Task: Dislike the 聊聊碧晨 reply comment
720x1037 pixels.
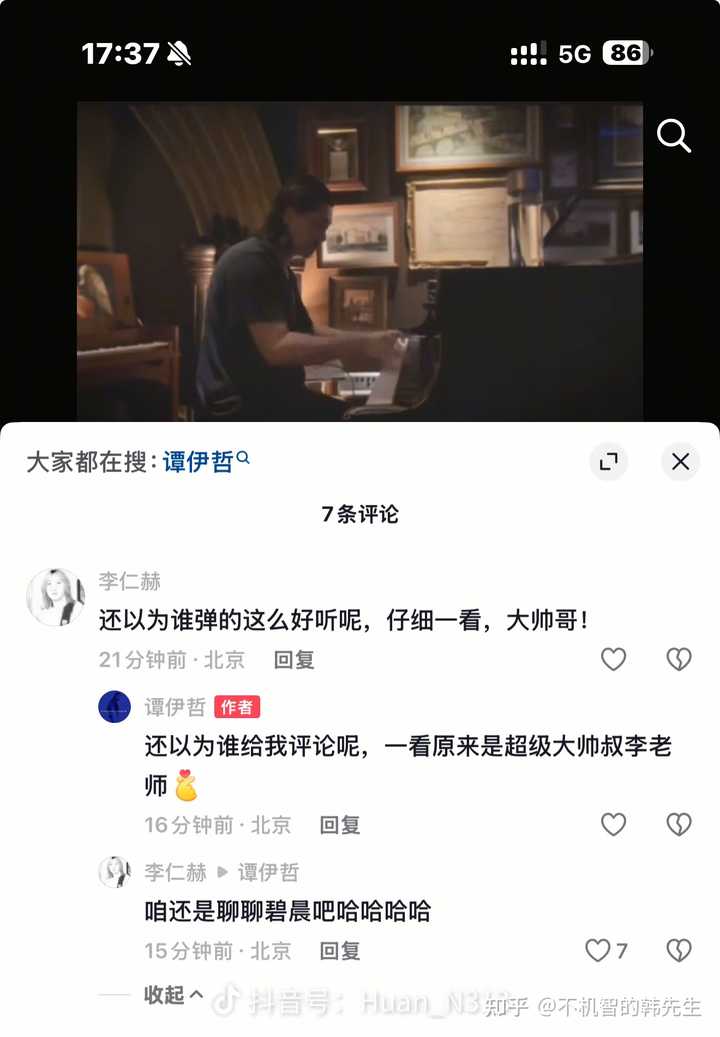Action: point(678,950)
